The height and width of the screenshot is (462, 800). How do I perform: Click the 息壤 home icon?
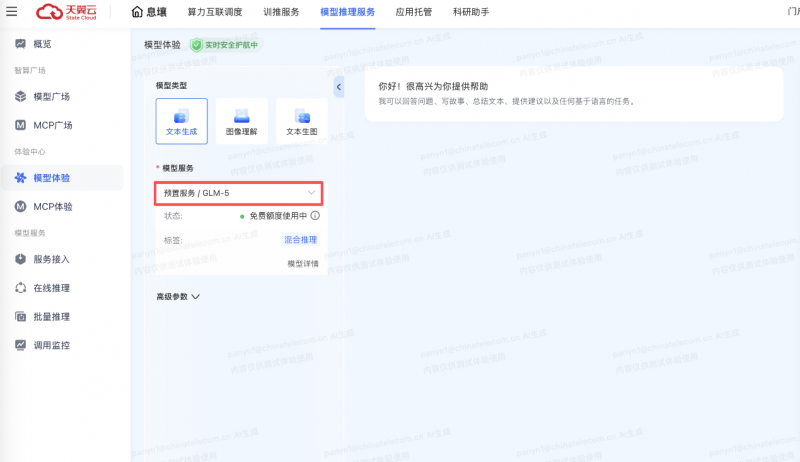click(137, 12)
